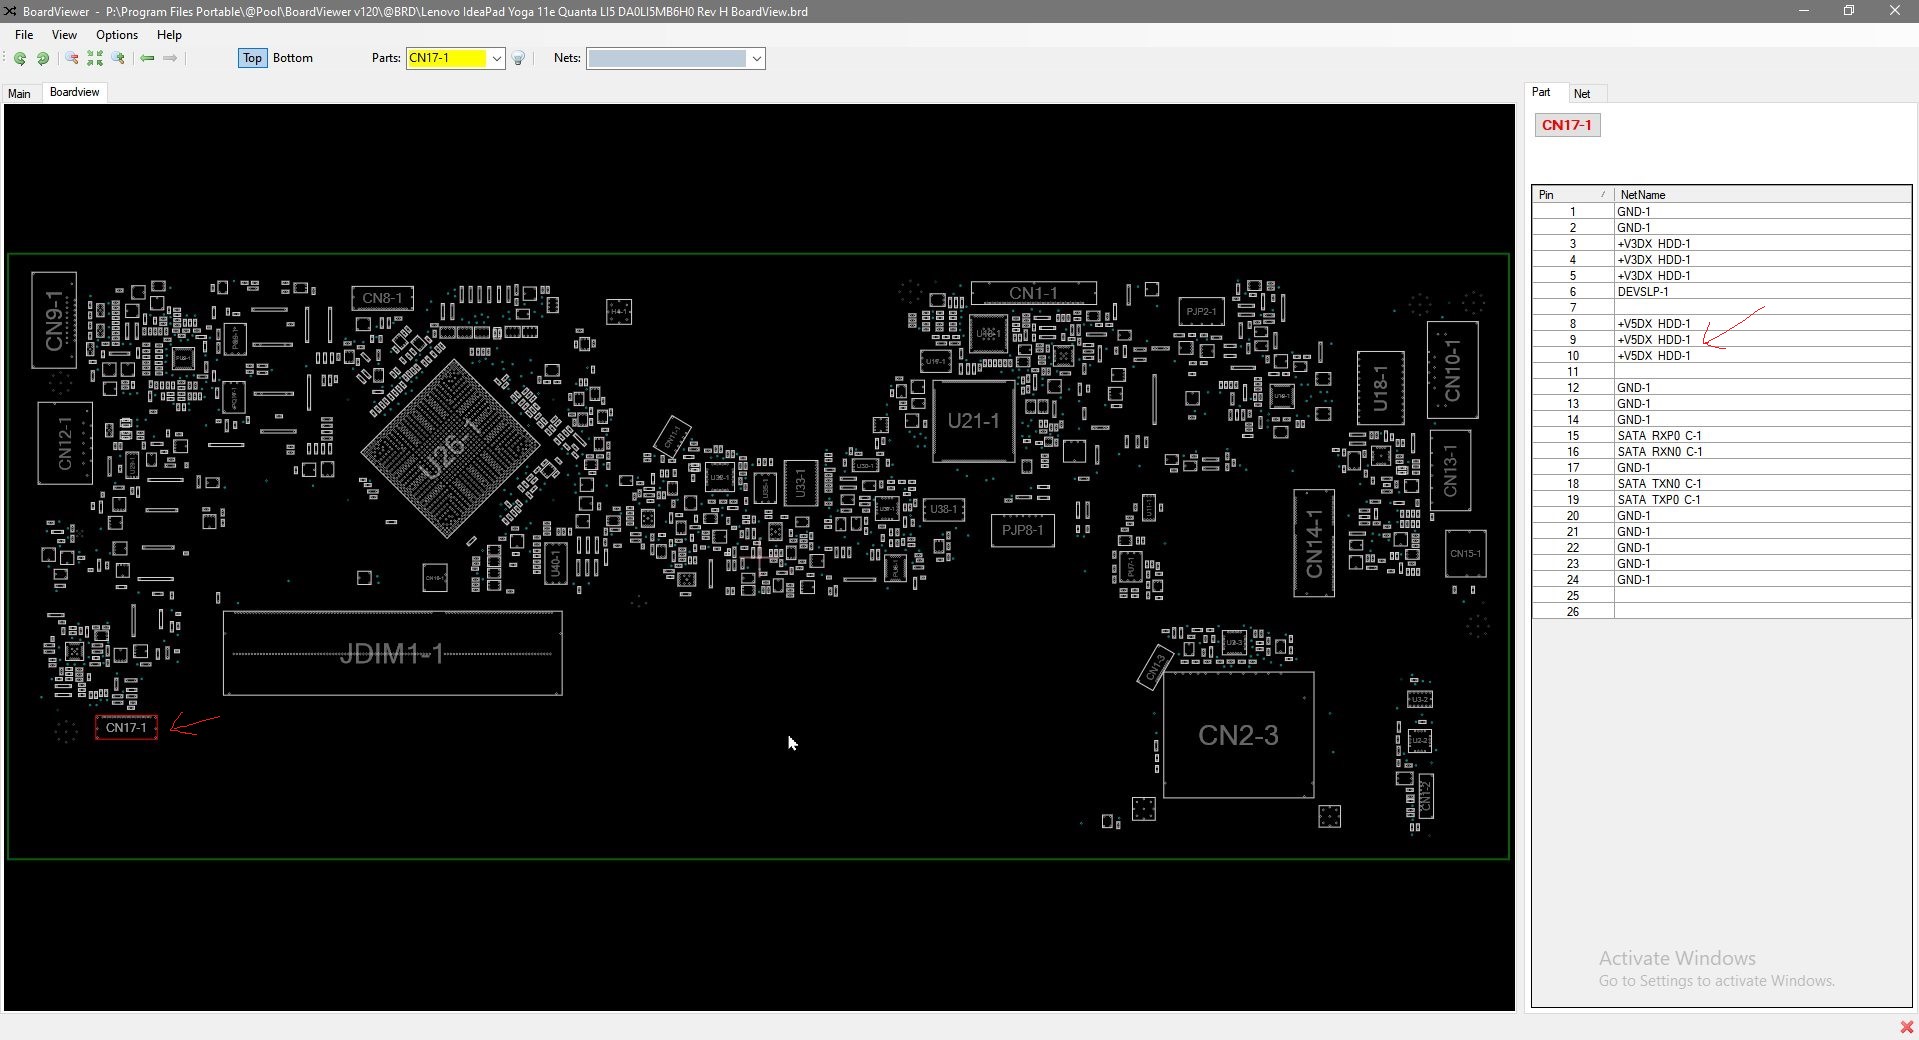Select the CN15-1 connector on the board

(x=1465, y=553)
